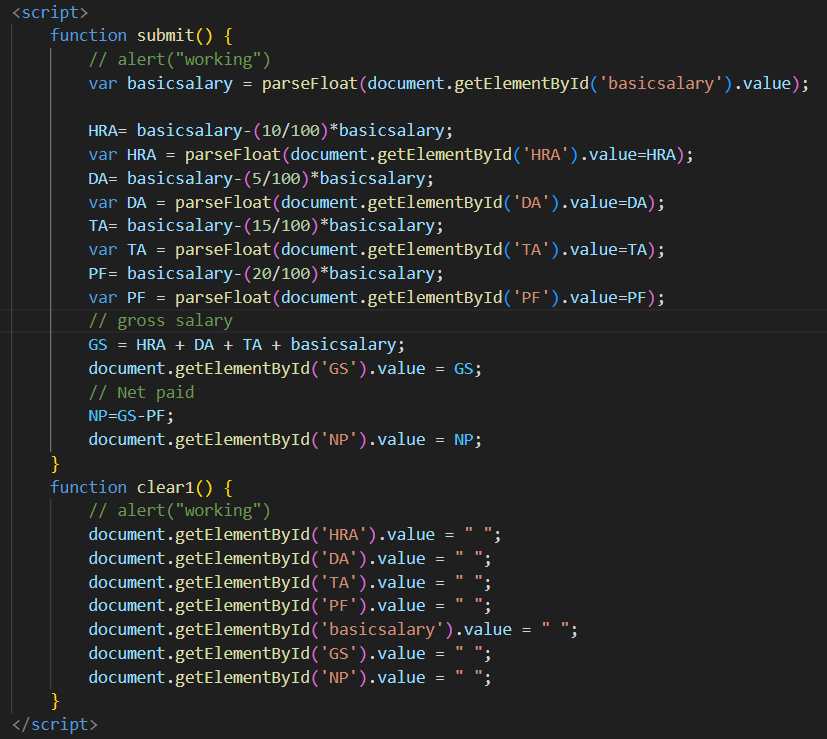Image resolution: width=827 pixels, height=739 pixels.
Task: Click the last 'NP' reset line in clear1
Action: [289, 677]
